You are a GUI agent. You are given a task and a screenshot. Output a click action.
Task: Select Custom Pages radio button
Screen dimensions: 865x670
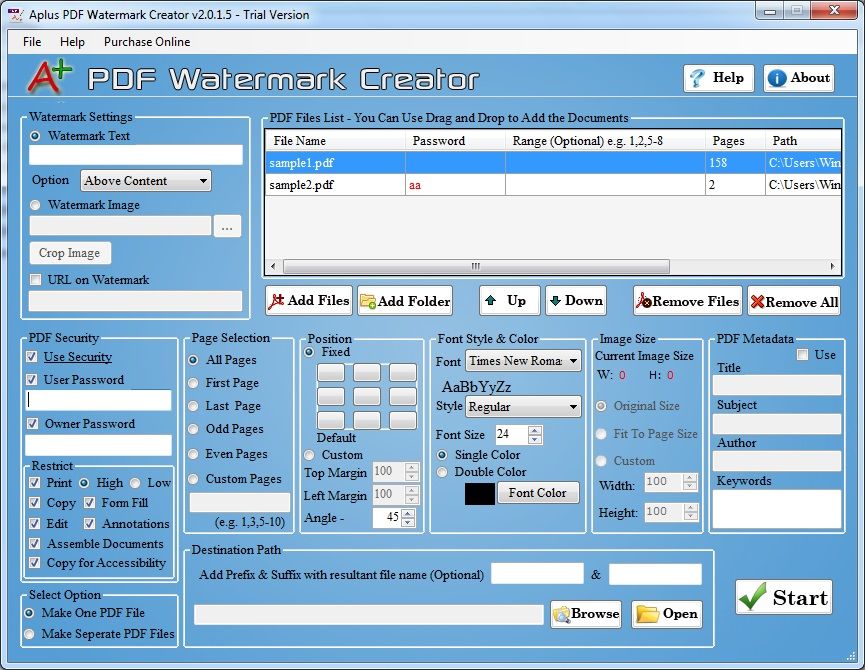click(x=193, y=479)
